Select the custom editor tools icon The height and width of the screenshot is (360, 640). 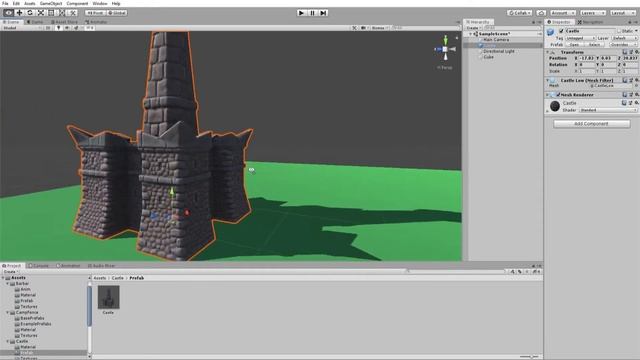click(73, 13)
